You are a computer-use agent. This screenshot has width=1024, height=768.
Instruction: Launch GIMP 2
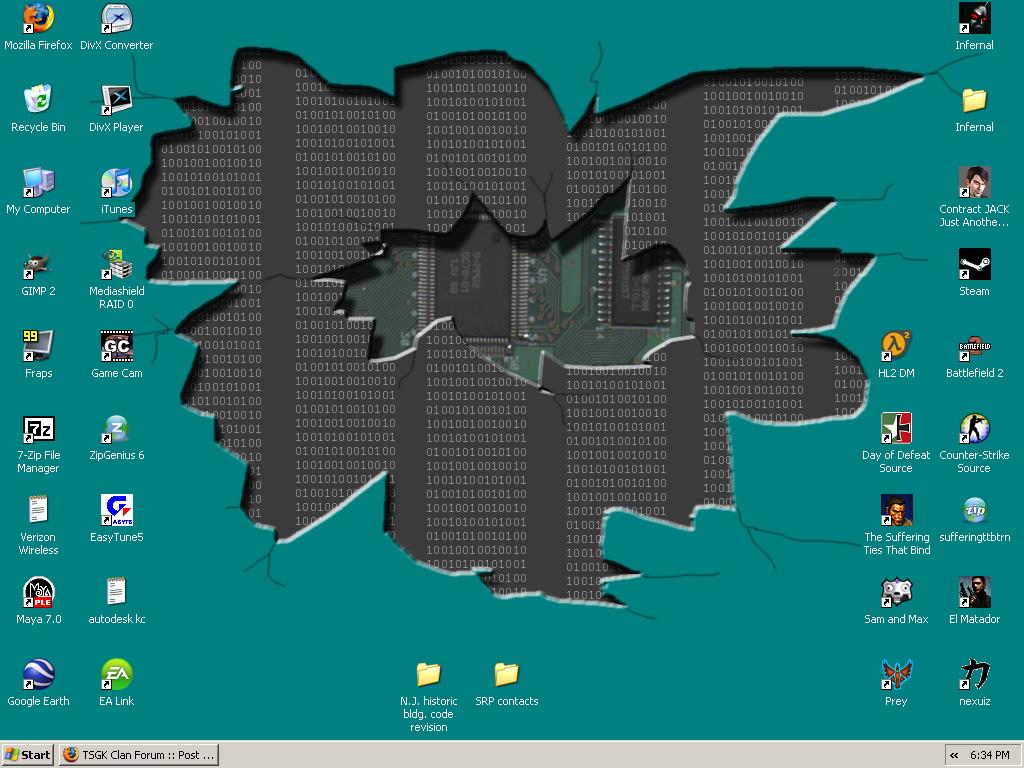[38, 266]
